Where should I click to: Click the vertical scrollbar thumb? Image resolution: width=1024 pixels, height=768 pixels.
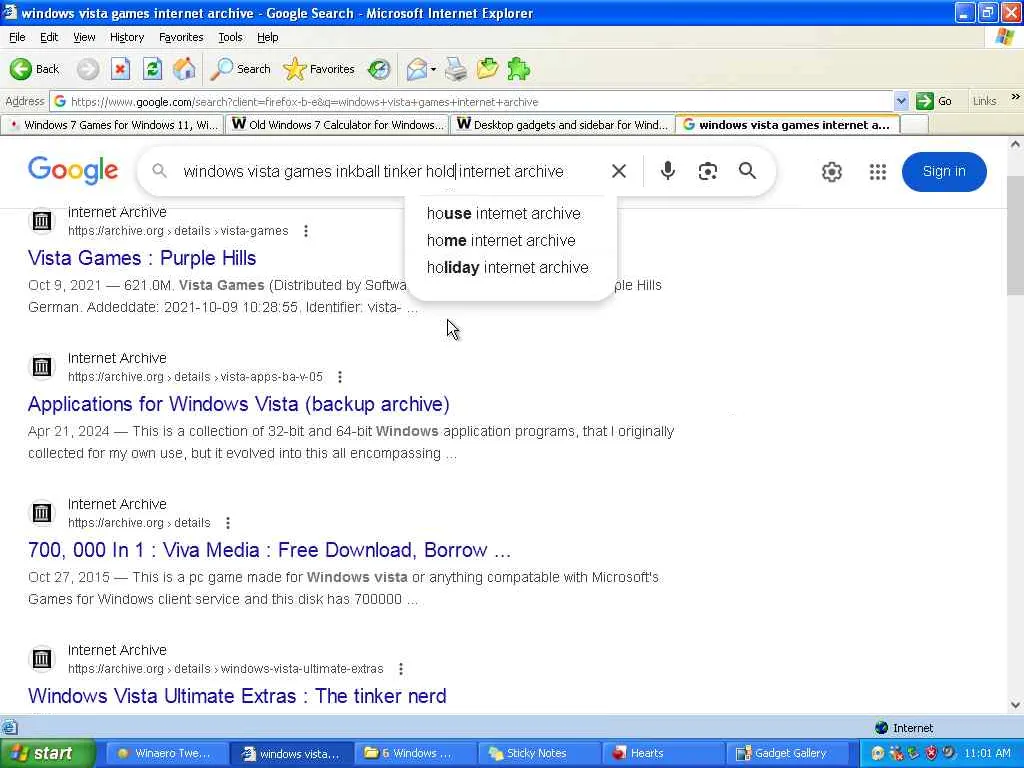pyautogui.click(x=1015, y=235)
